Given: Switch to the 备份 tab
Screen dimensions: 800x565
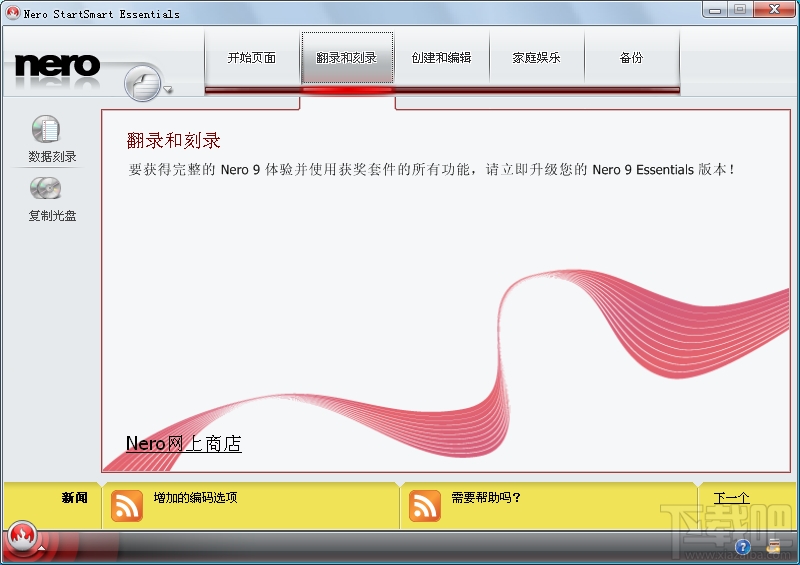Looking at the screenshot, I should coord(632,58).
